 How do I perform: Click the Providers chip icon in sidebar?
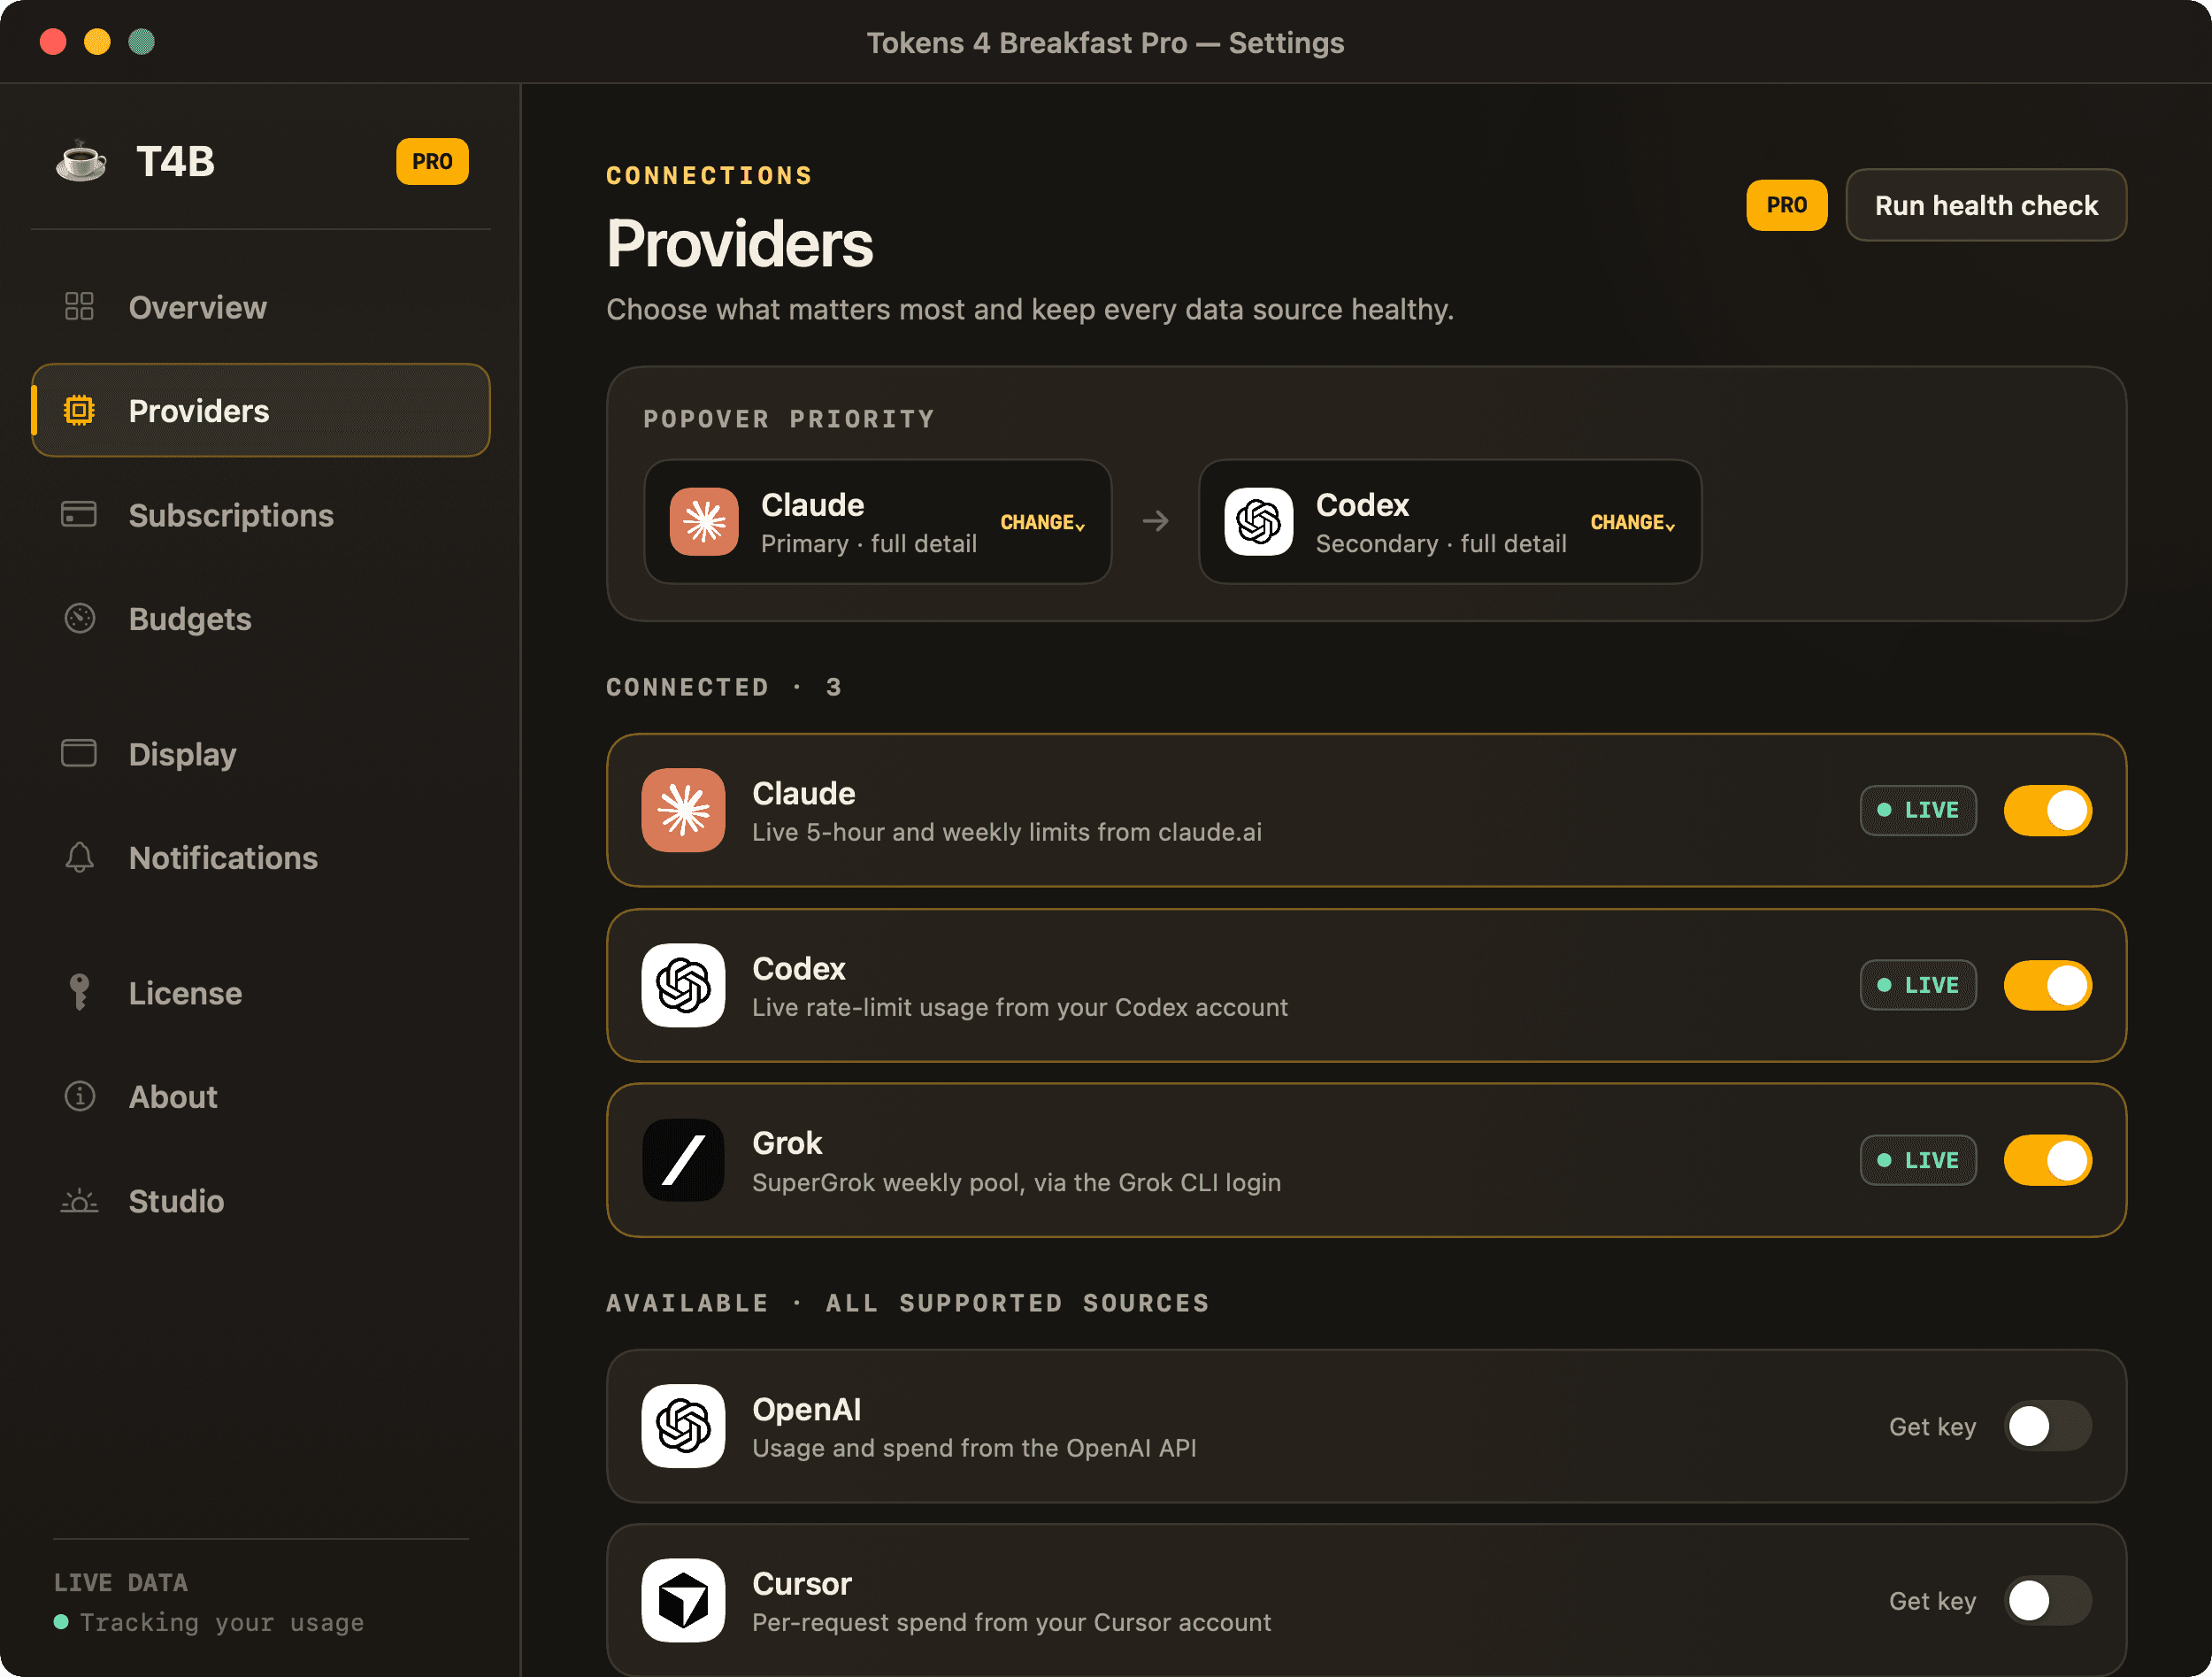coord(79,410)
